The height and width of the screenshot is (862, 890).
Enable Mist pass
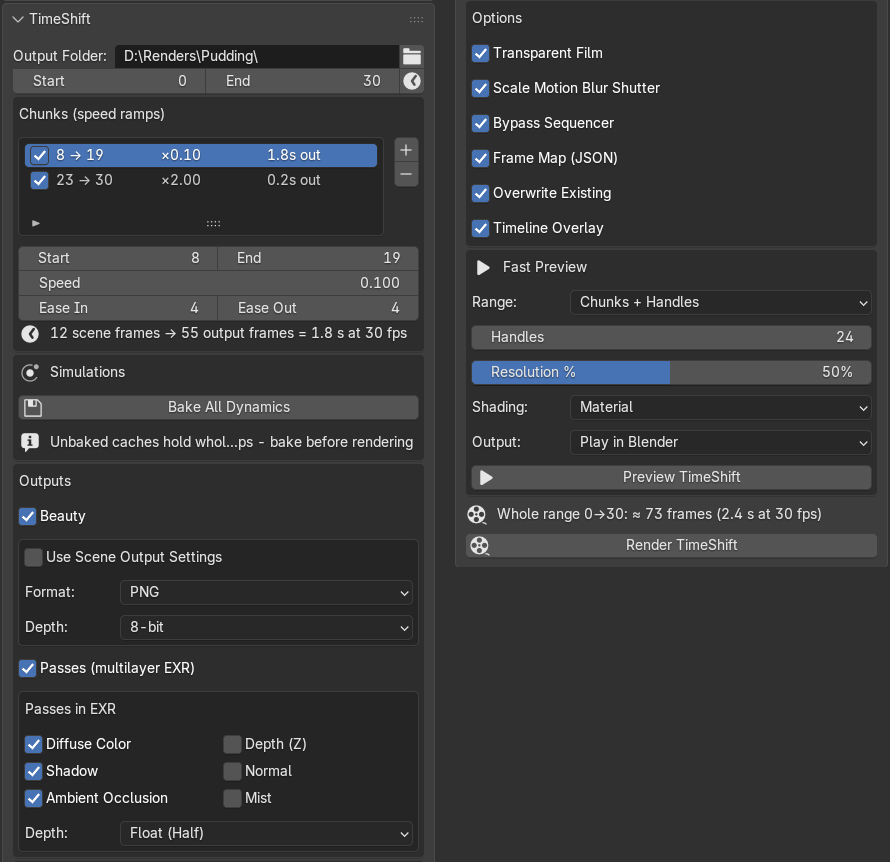click(232, 798)
